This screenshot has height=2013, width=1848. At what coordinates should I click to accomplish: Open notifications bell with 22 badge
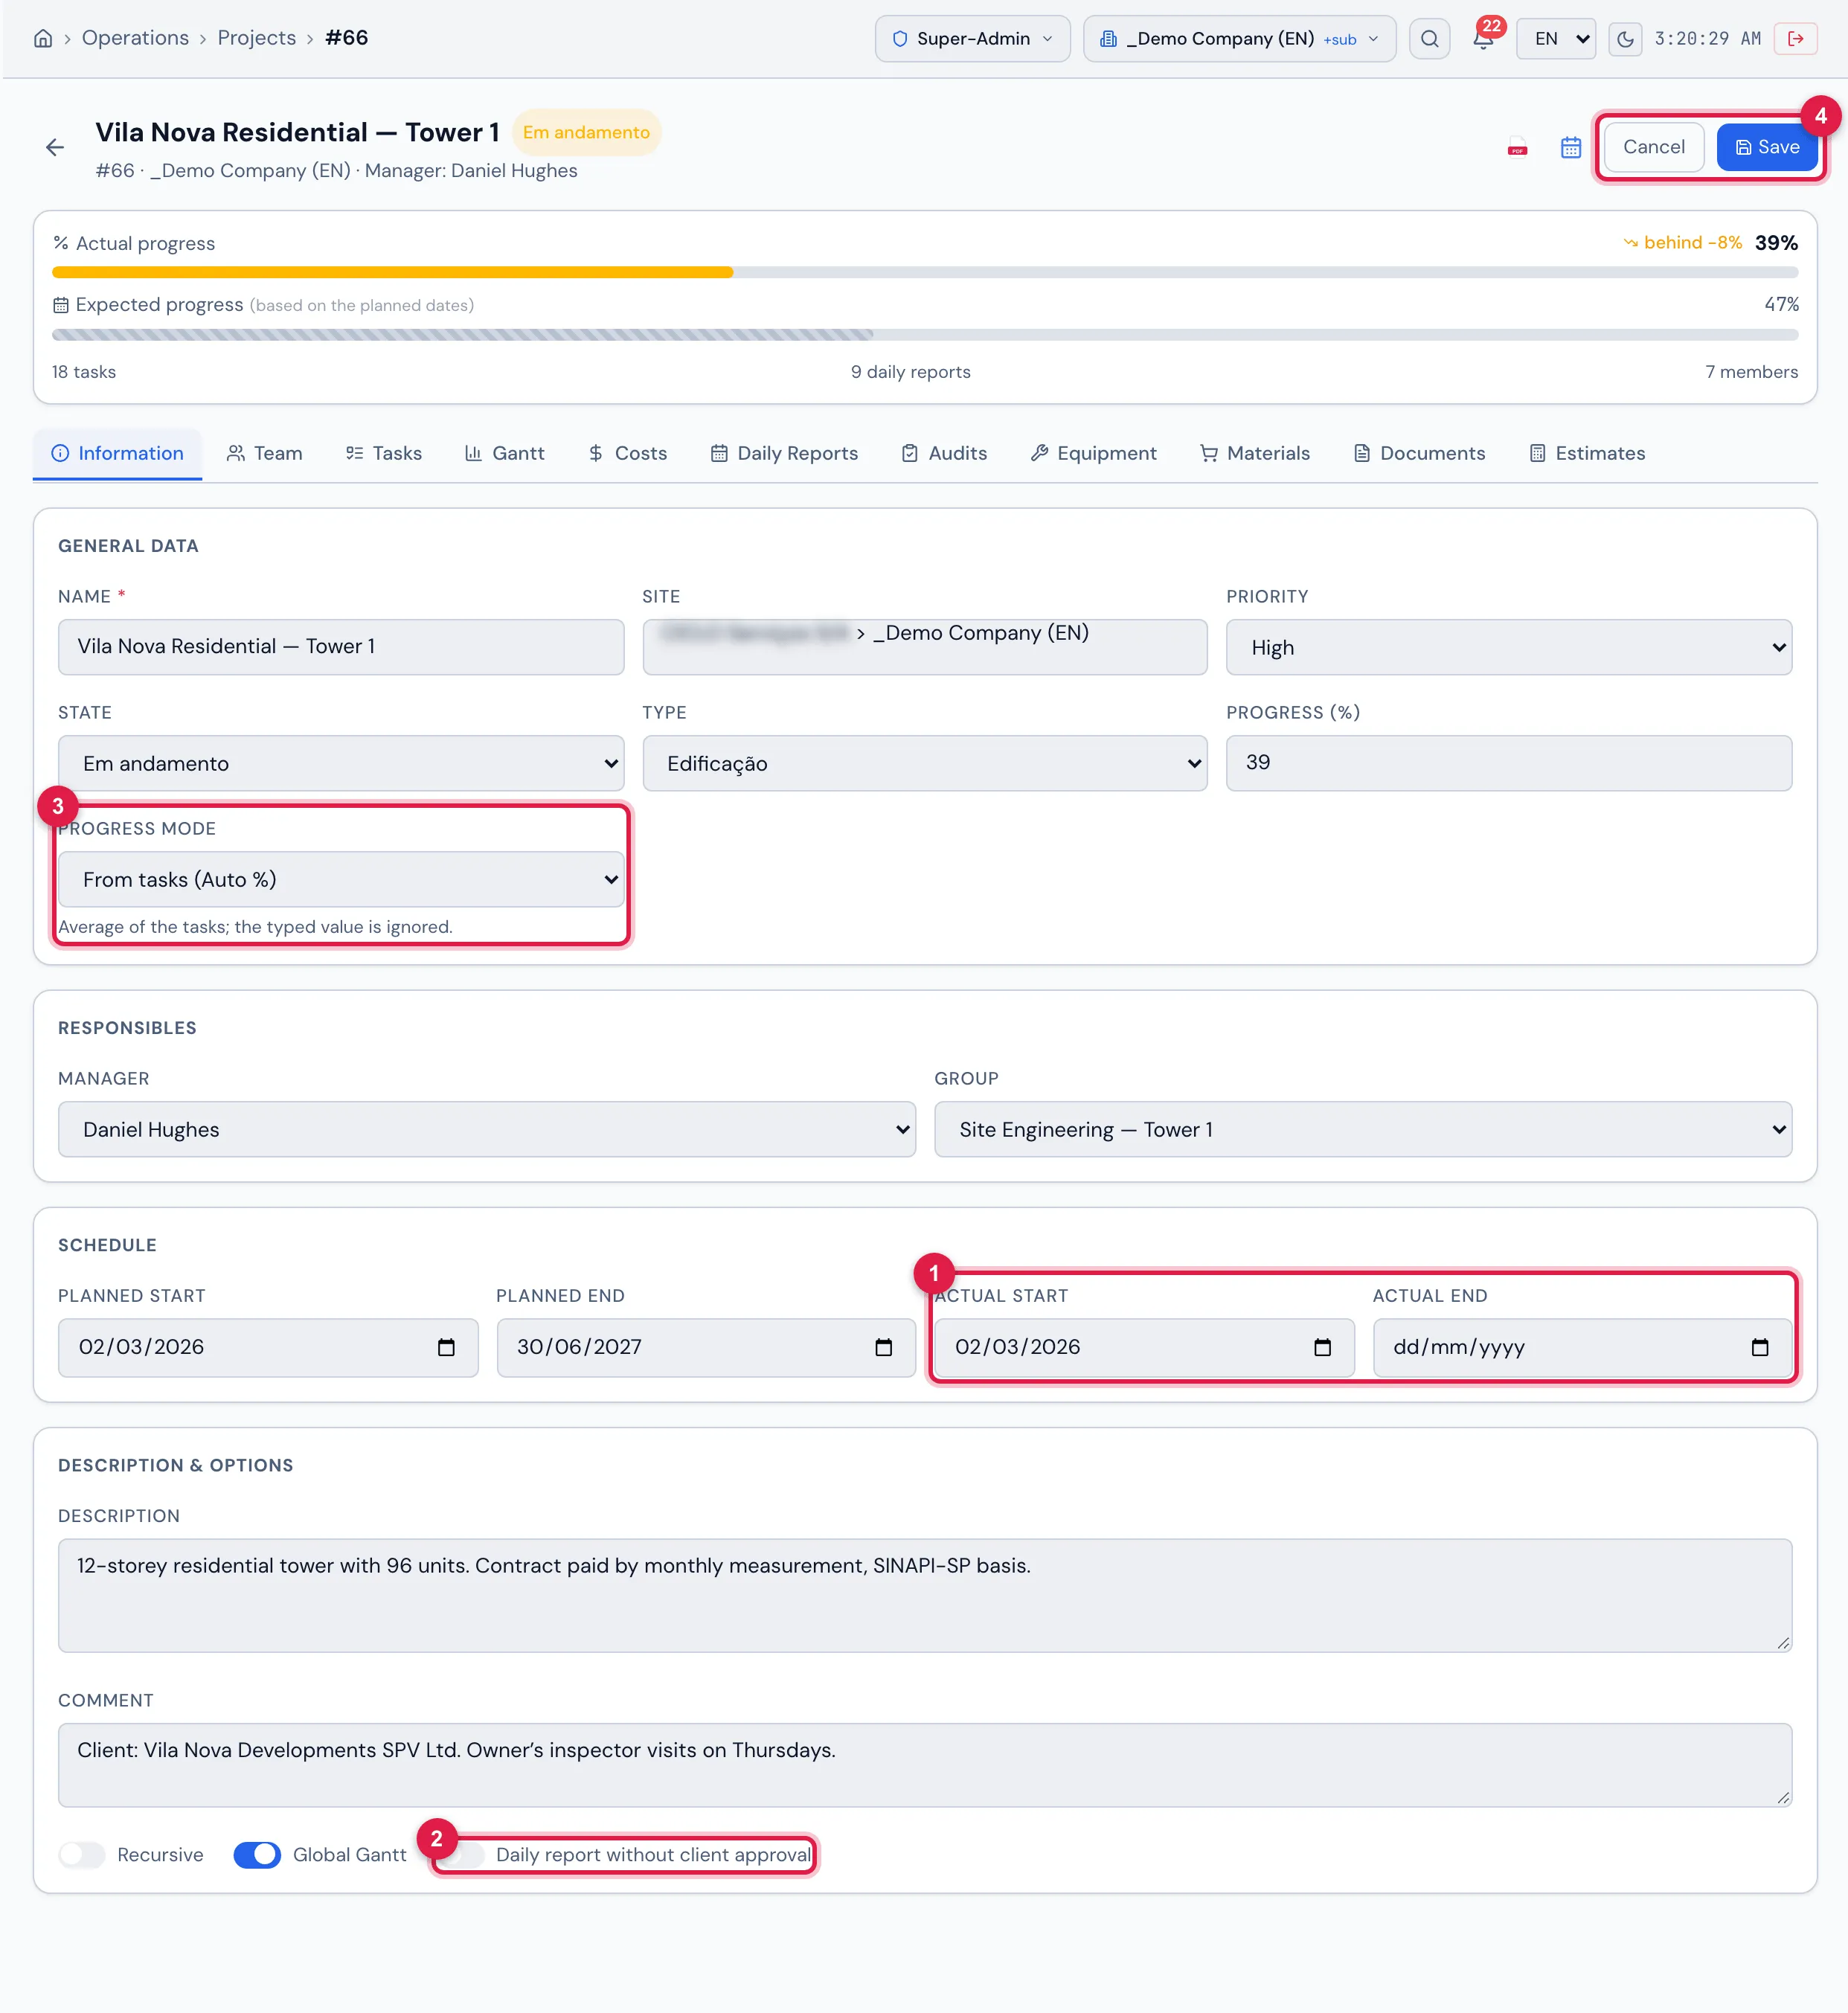tap(1483, 39)
